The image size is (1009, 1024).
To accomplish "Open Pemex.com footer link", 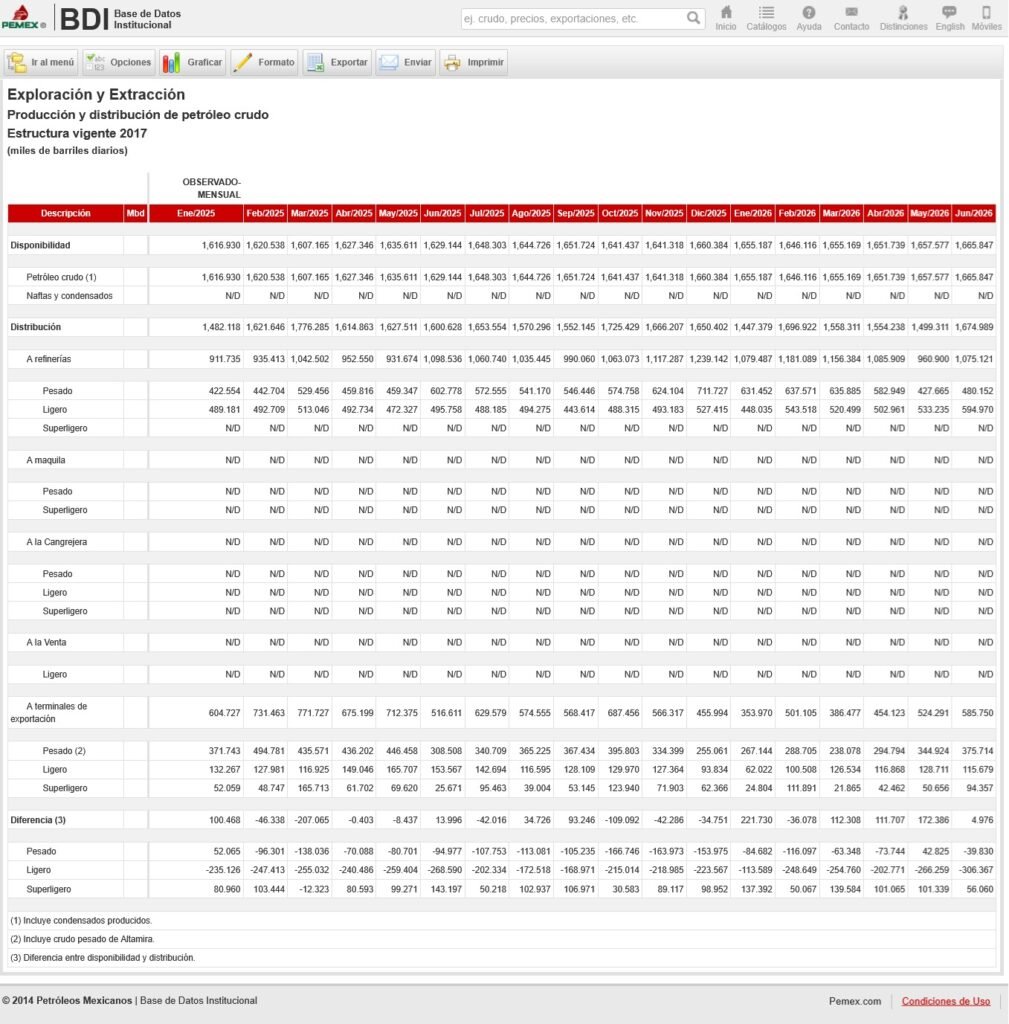I will pyautogui.click(x=855, y=1001).
